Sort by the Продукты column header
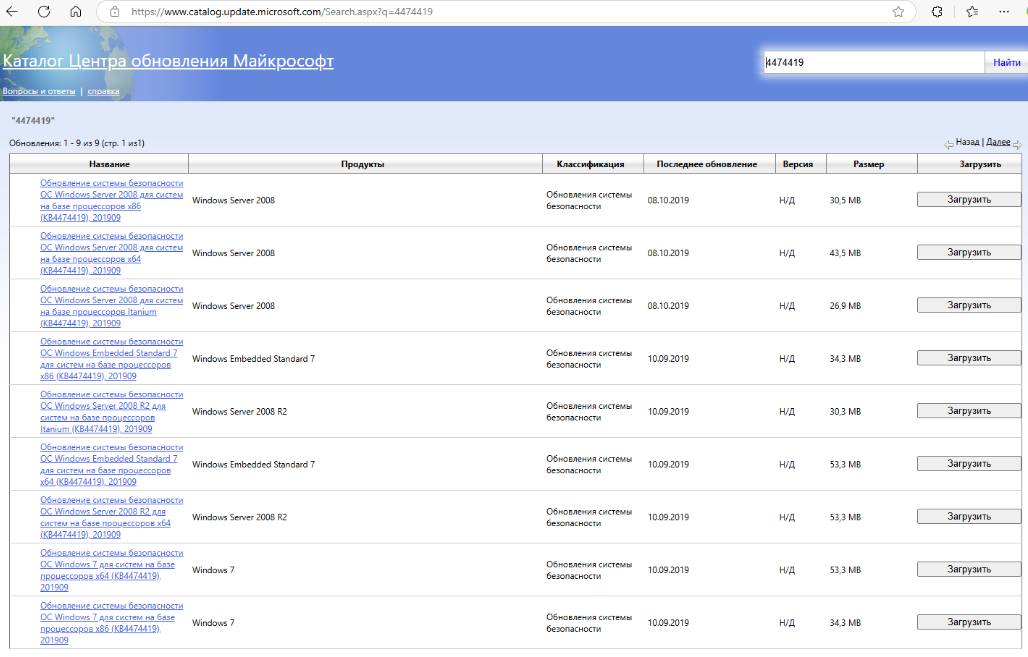This screenshot has height=657, width=1028. click(365, 164)
